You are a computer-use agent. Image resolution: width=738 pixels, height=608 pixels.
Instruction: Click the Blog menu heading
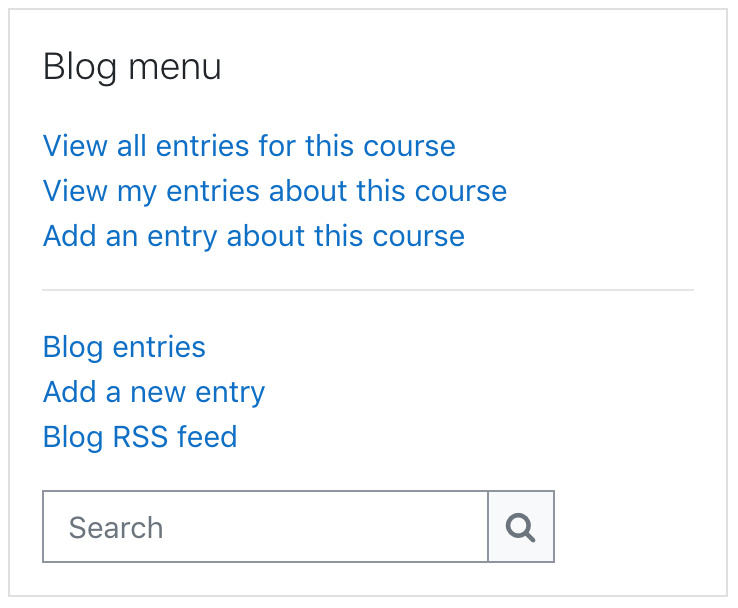[132, 68]
